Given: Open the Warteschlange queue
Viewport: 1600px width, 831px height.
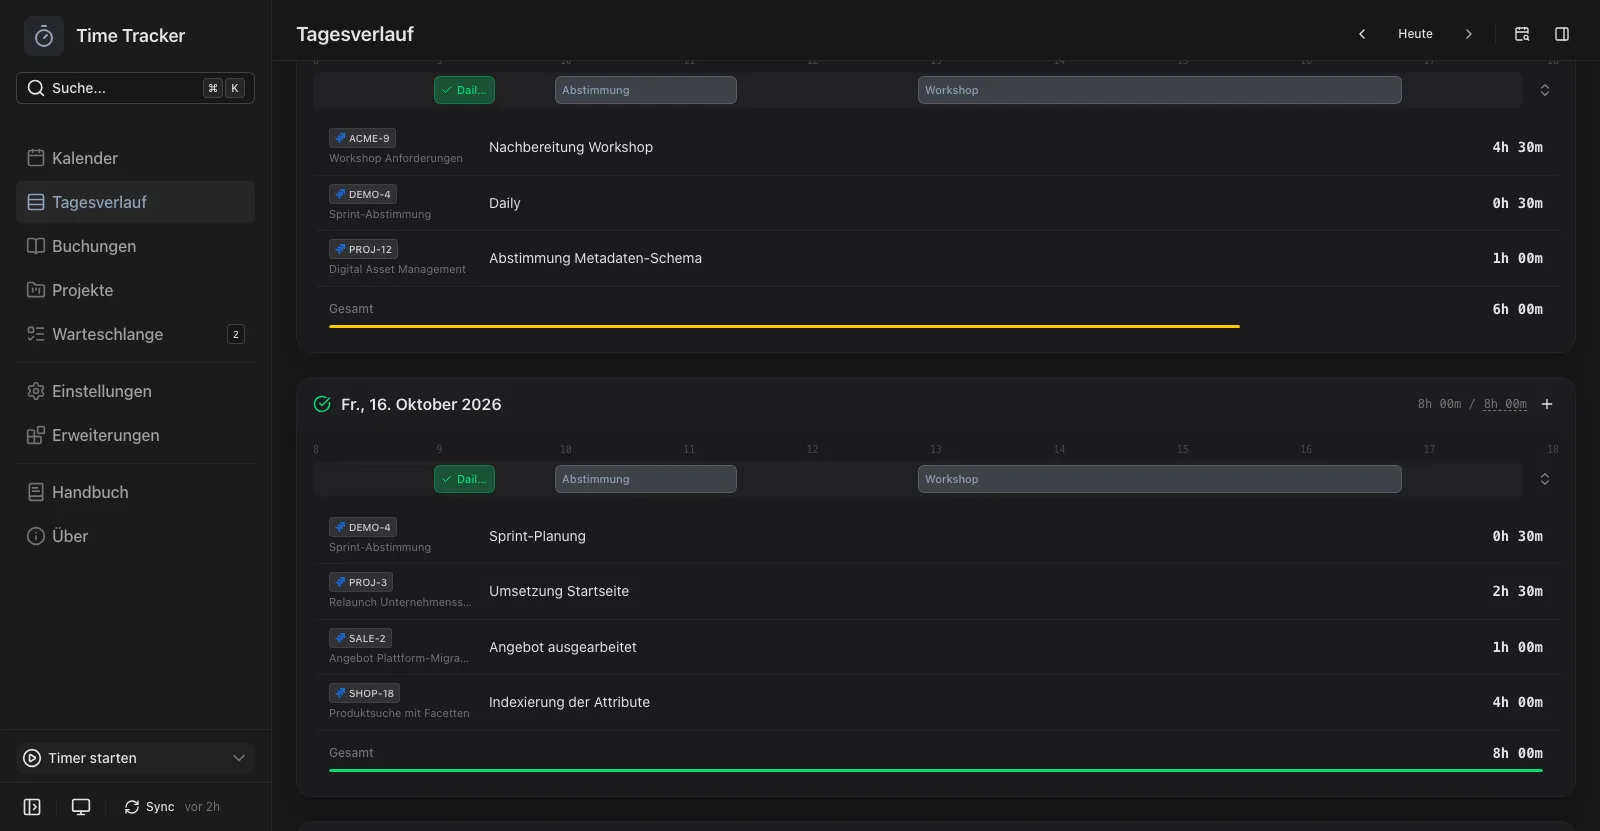Looking at the screenshot, I should coord(135,334).
